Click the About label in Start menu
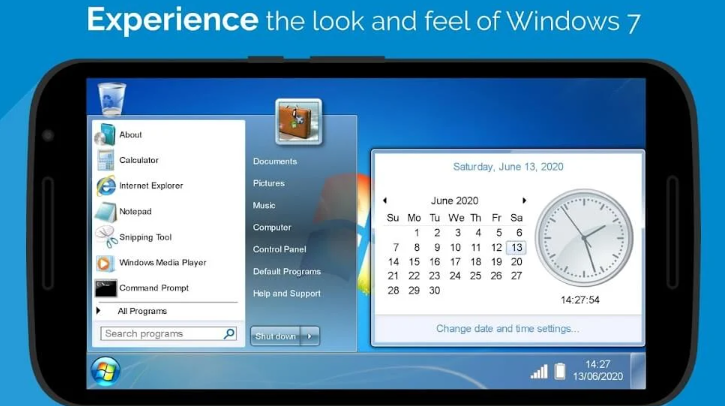The image size is (725, 406). pos(130,135)
